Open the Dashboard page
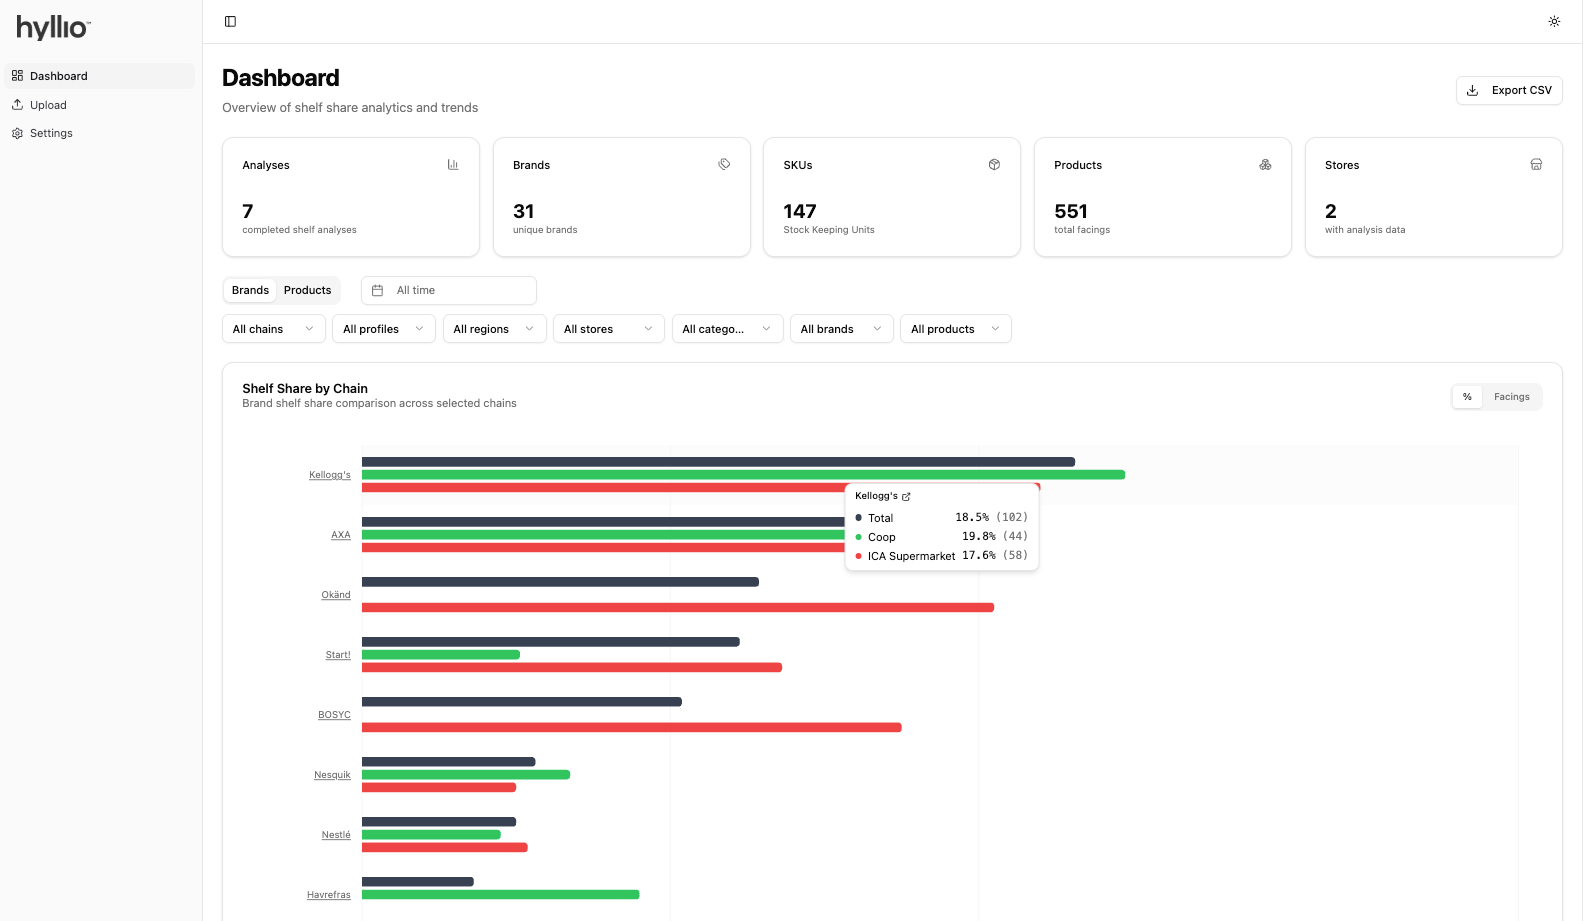 tap(100, 76)
